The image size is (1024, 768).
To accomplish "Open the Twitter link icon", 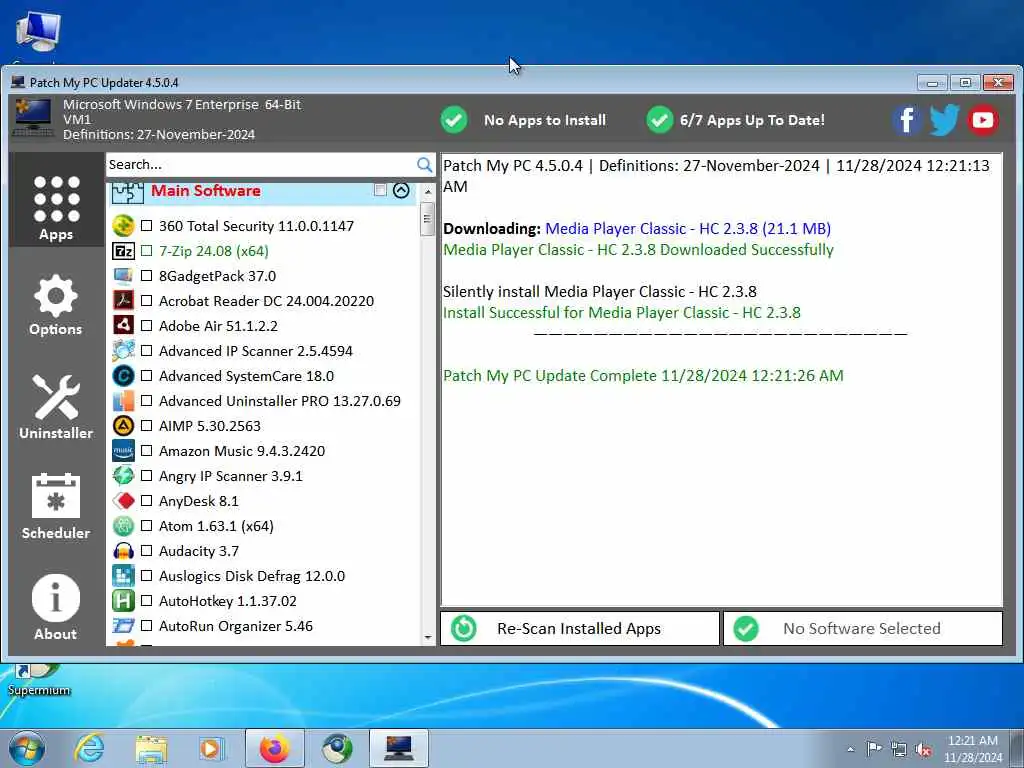I will point(944,120).
